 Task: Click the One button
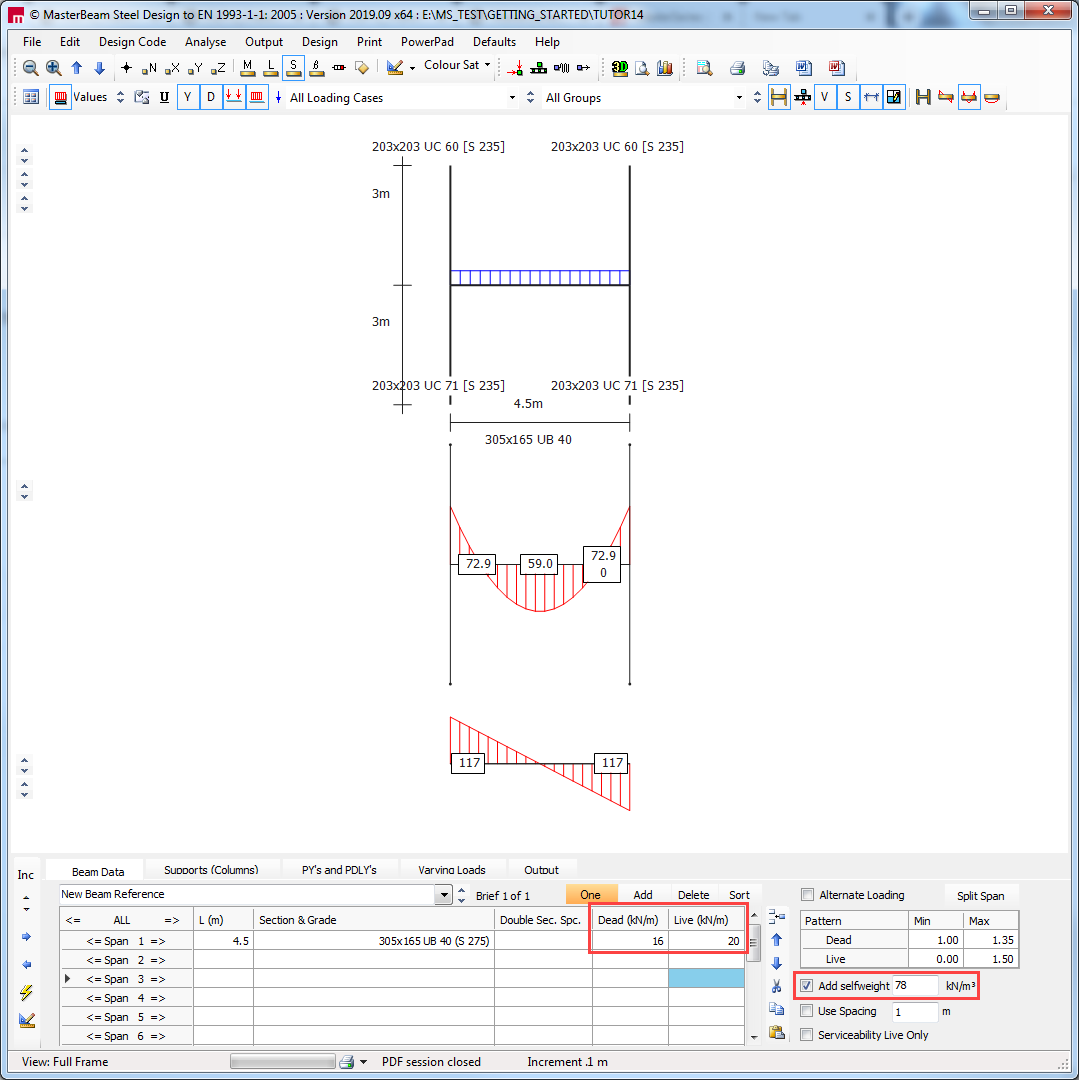590,895
